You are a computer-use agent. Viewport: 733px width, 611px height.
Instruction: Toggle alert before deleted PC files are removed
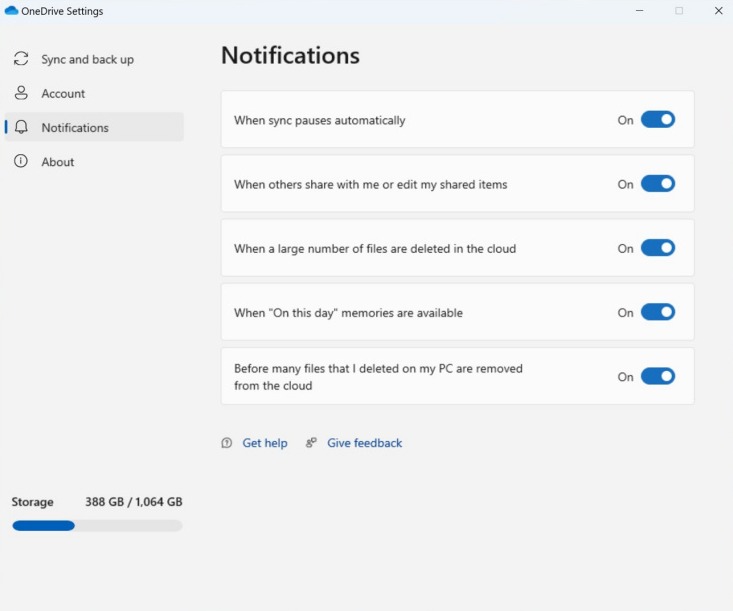click(x=658, y=376)
